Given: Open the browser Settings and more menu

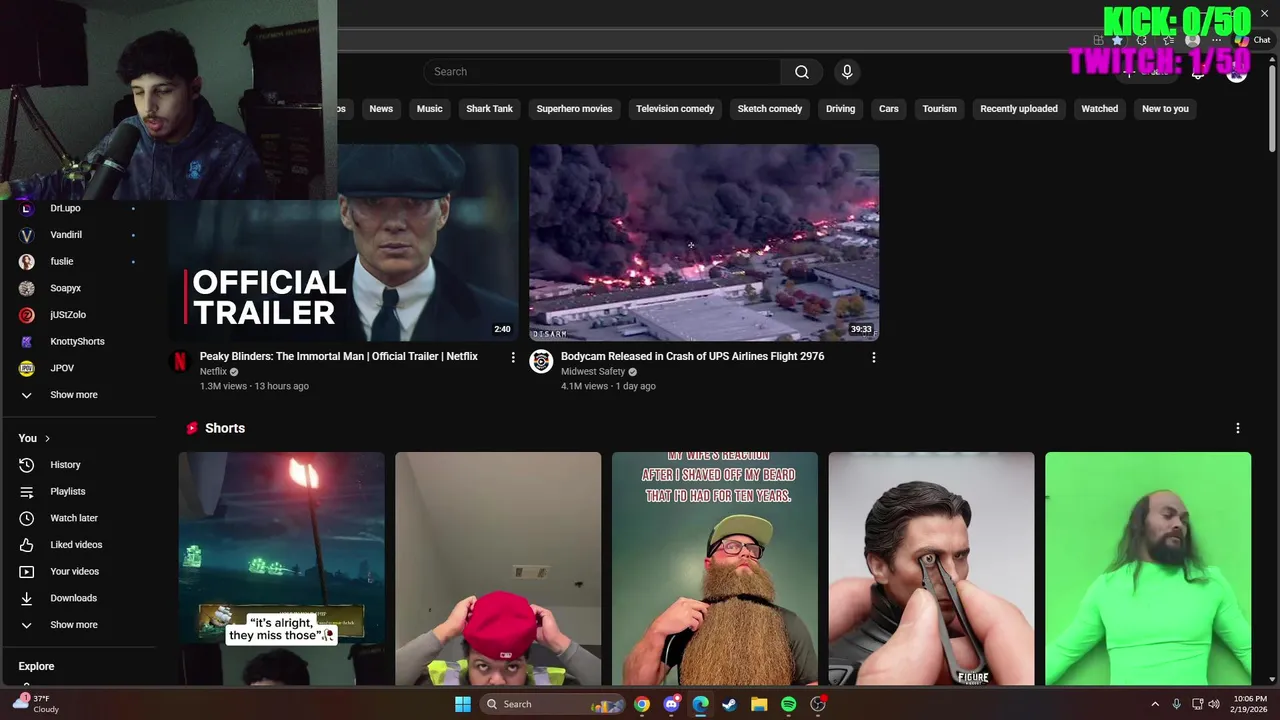Looking at the screenshot, I should pyautogui.click(x=1217, y=40).
